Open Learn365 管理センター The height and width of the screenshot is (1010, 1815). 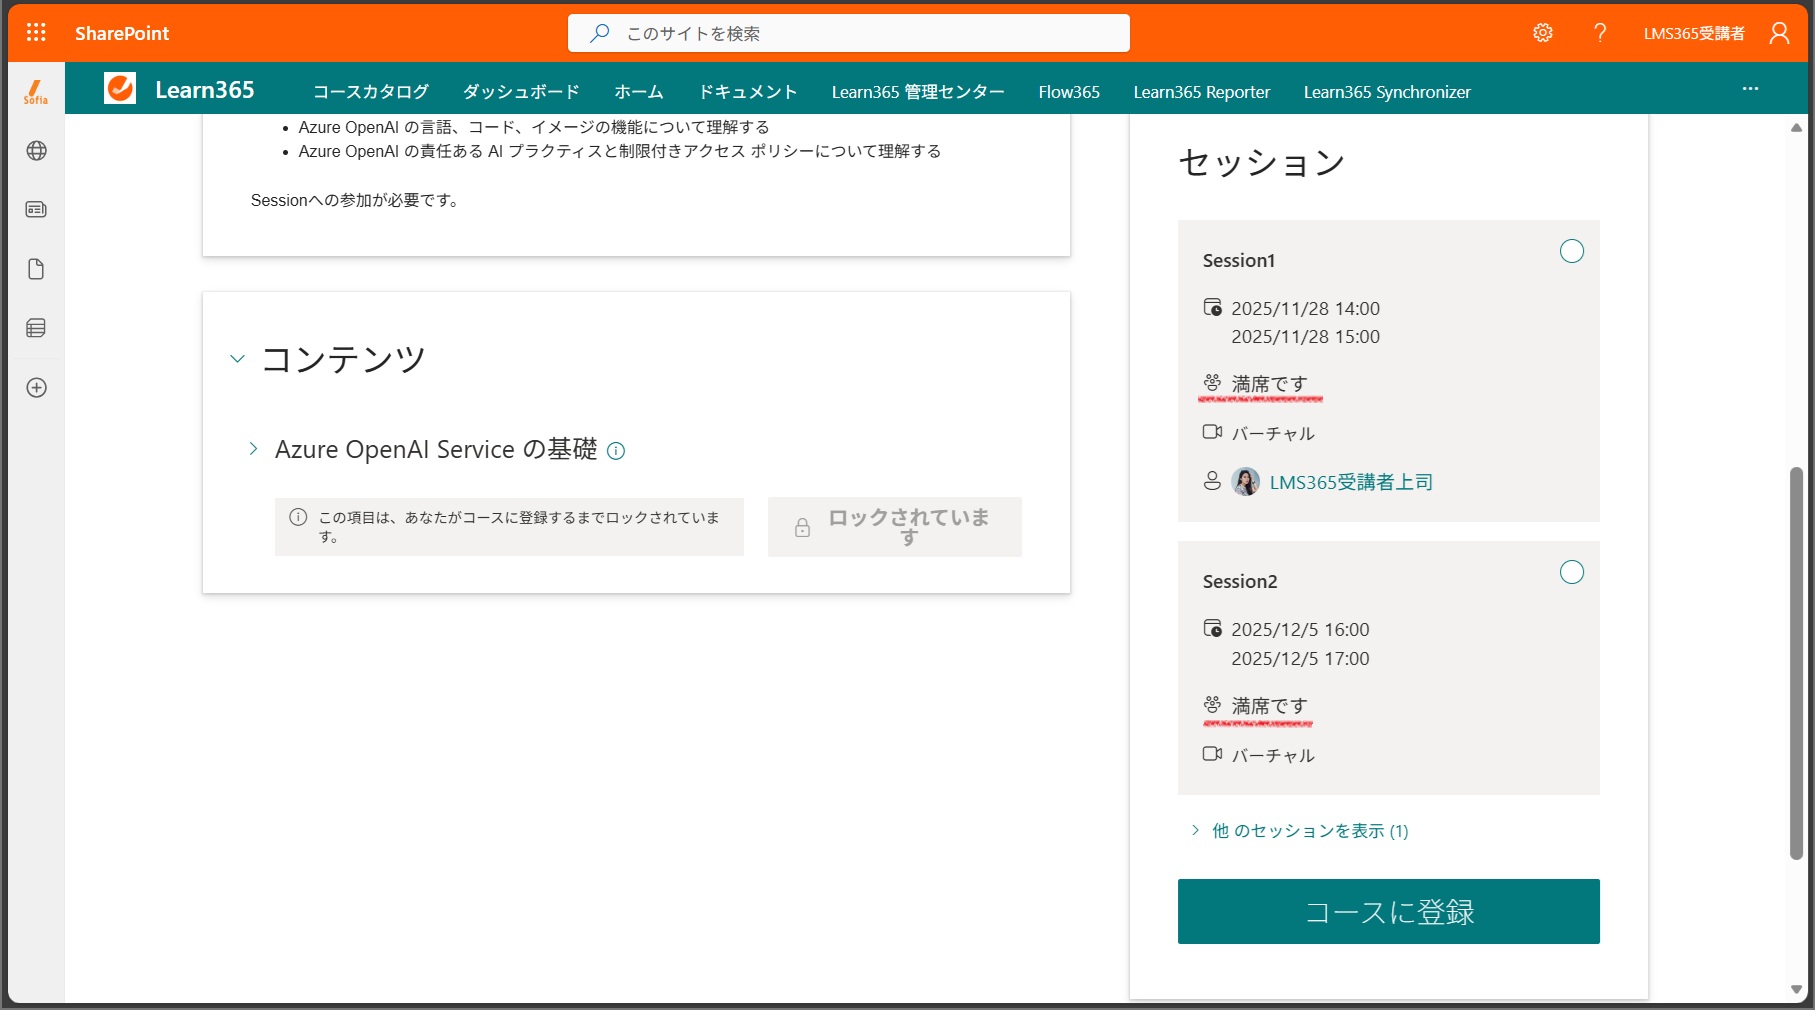point(918,92)
